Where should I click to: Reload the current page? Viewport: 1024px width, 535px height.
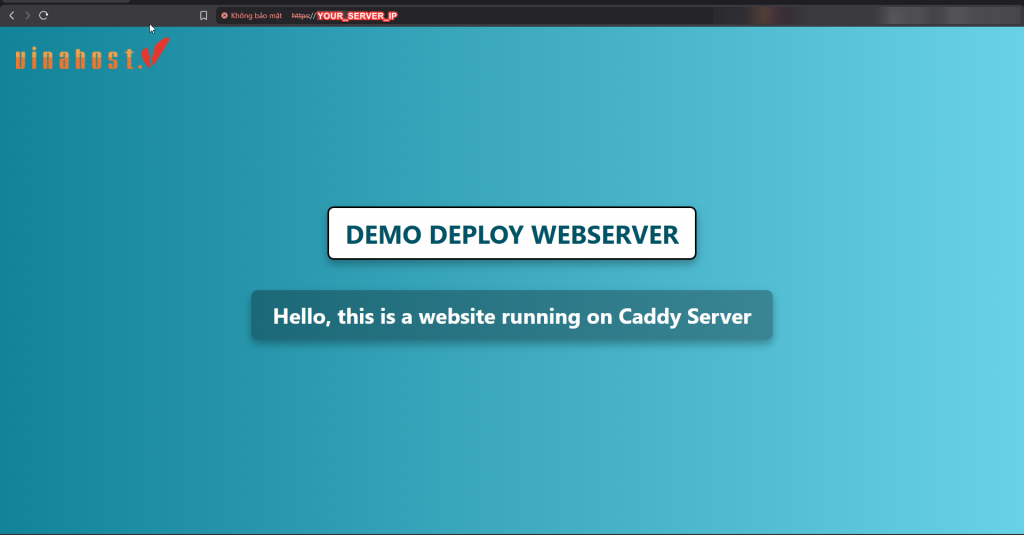pyautogui.click(x=43, y=16)
